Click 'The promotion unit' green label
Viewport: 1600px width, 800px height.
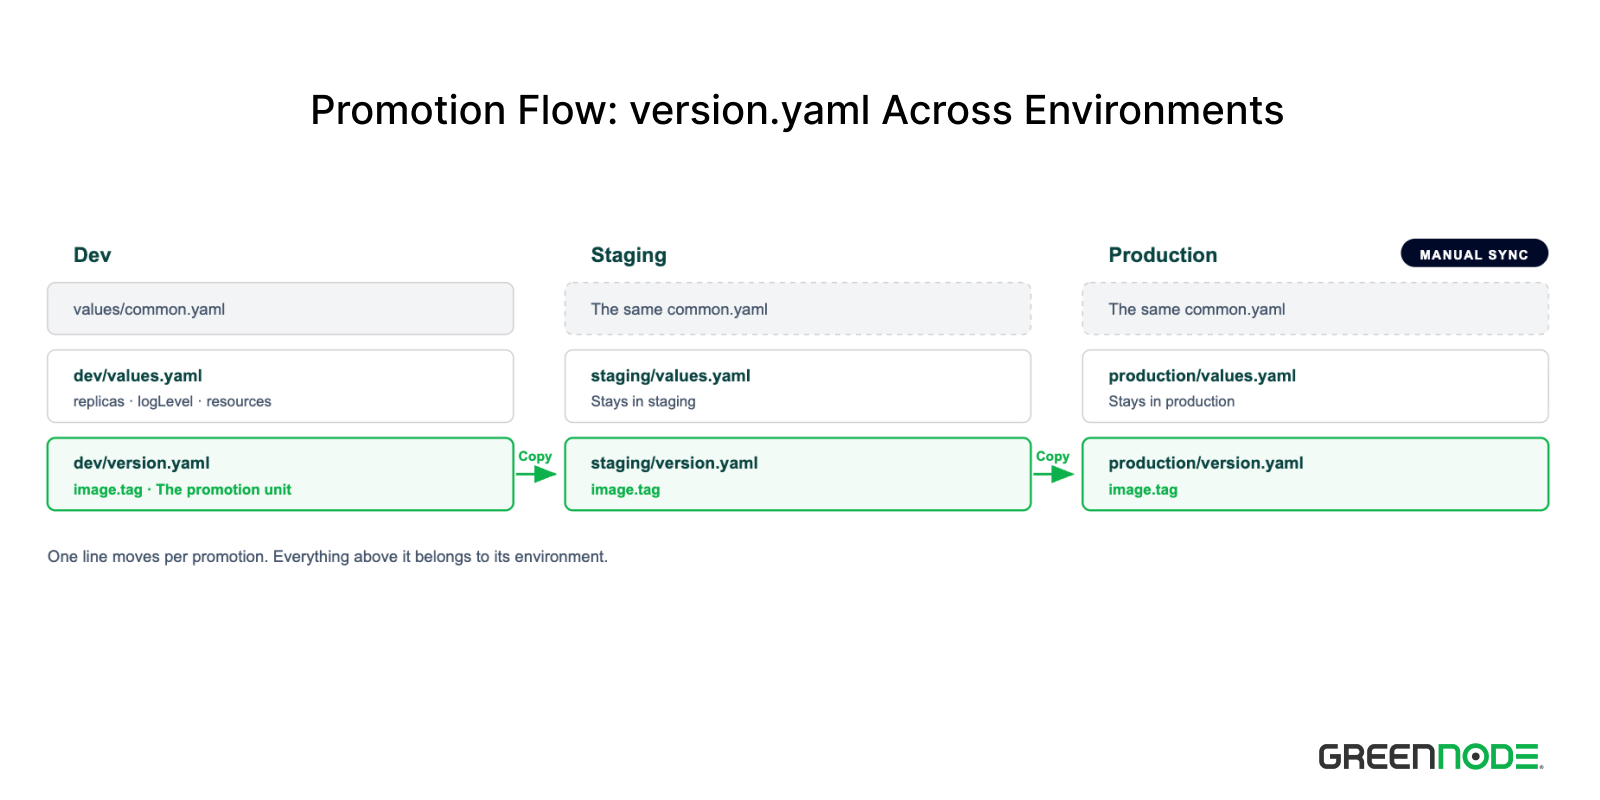pos(224,490)
